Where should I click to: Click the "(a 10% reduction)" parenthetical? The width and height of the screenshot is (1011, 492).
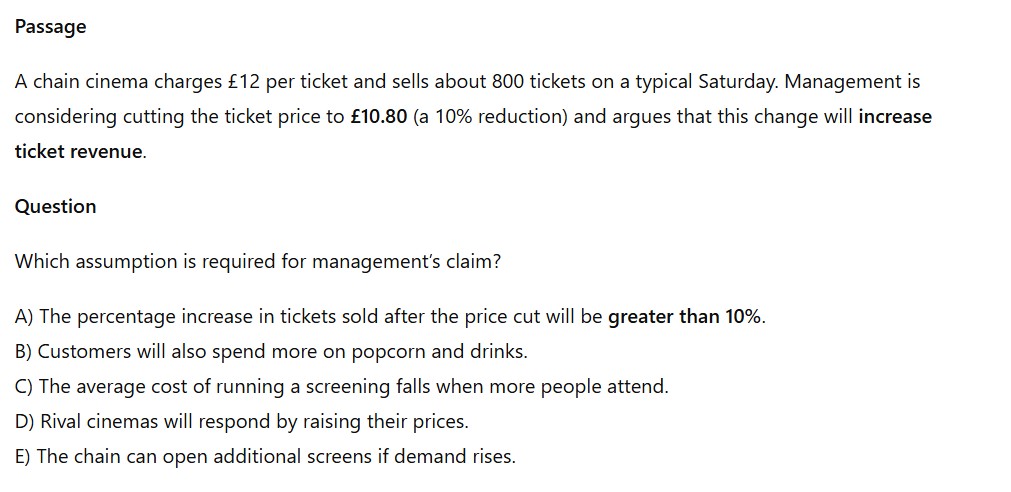pos(490,117)
